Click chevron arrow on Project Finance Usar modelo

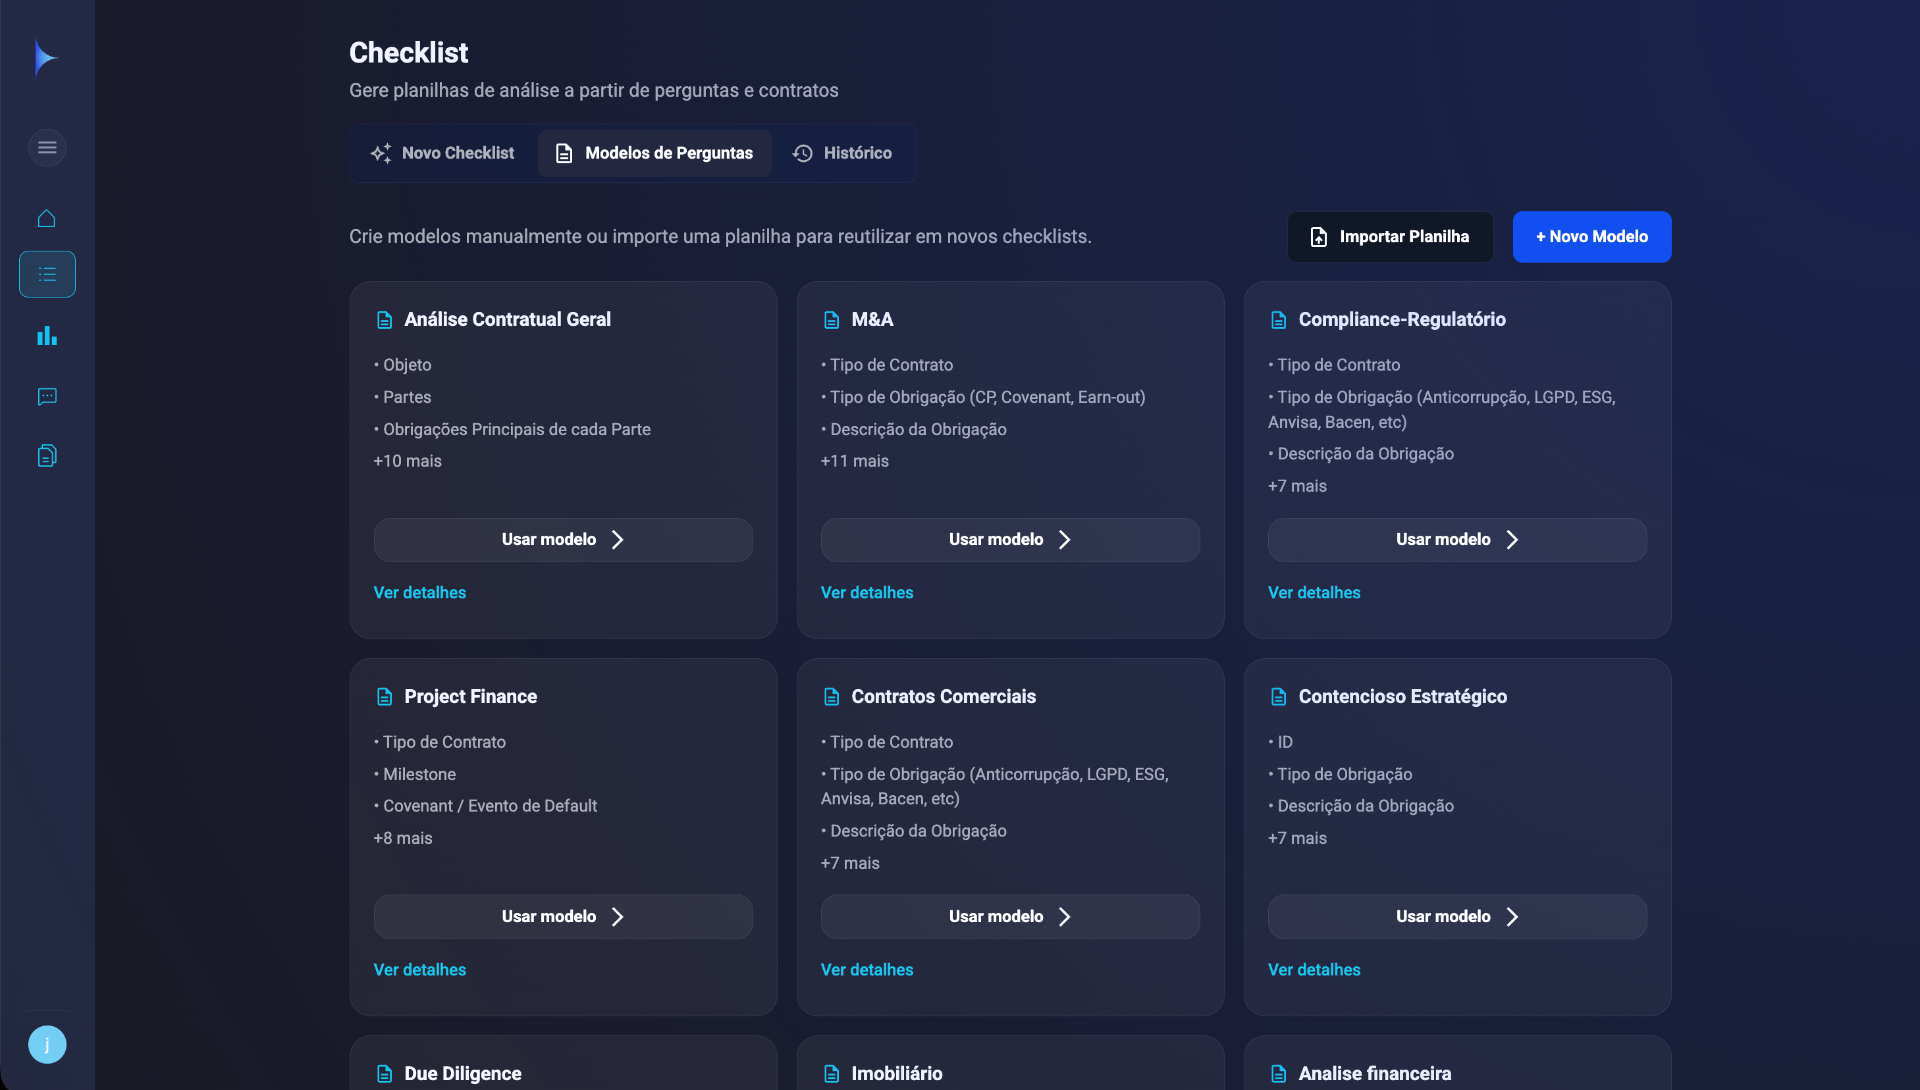618,917
